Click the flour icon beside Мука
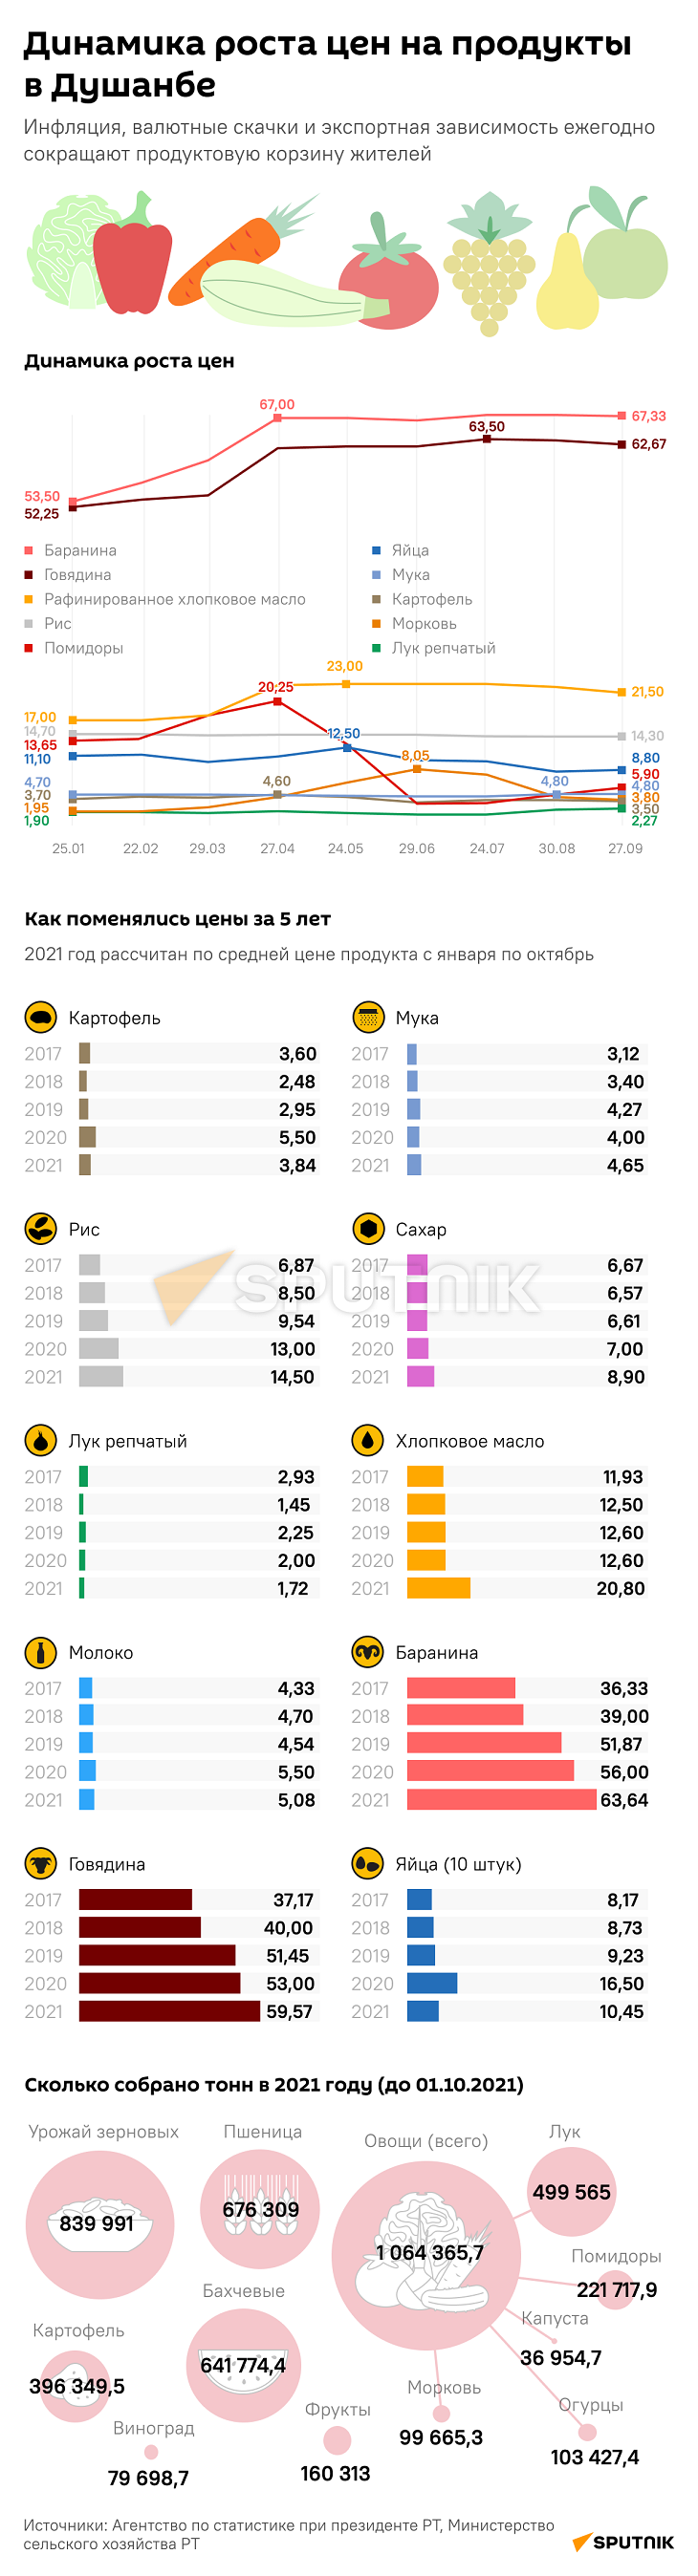The width and height of the screenshot is (698, 2576). 368,1017
